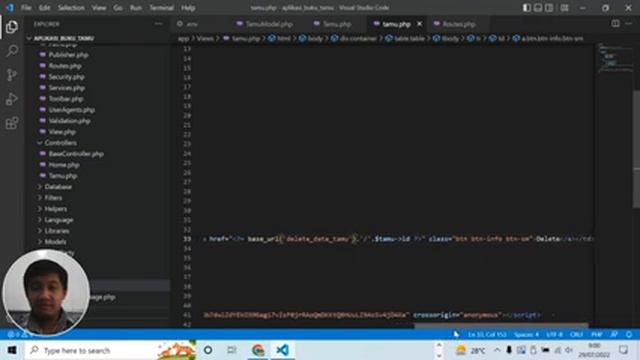Open the Source Control view

pyautogui.click(x=12, y=75)
